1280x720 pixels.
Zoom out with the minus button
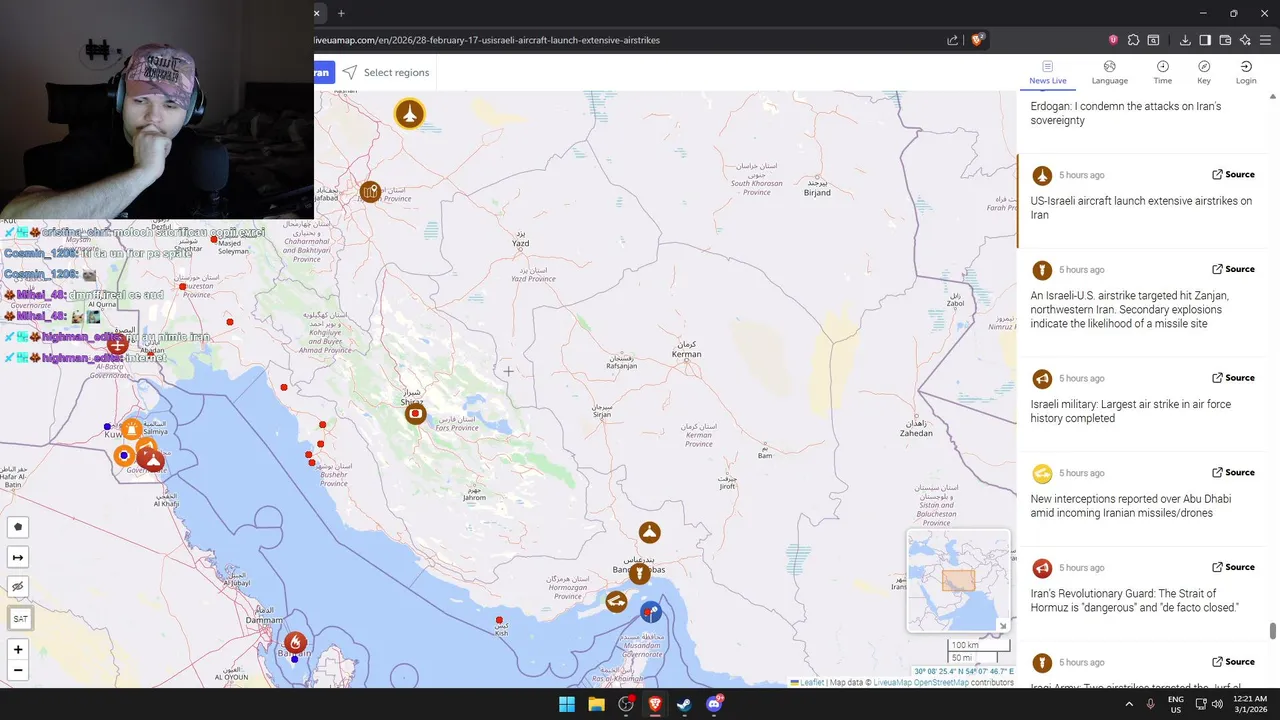(x=18, y=670)
